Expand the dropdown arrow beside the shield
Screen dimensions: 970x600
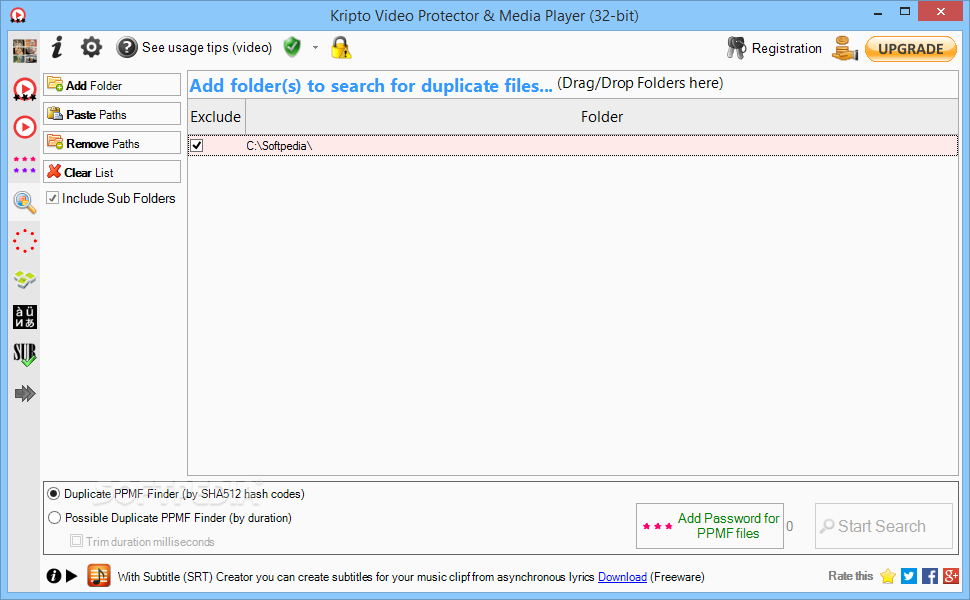point(315,48)
